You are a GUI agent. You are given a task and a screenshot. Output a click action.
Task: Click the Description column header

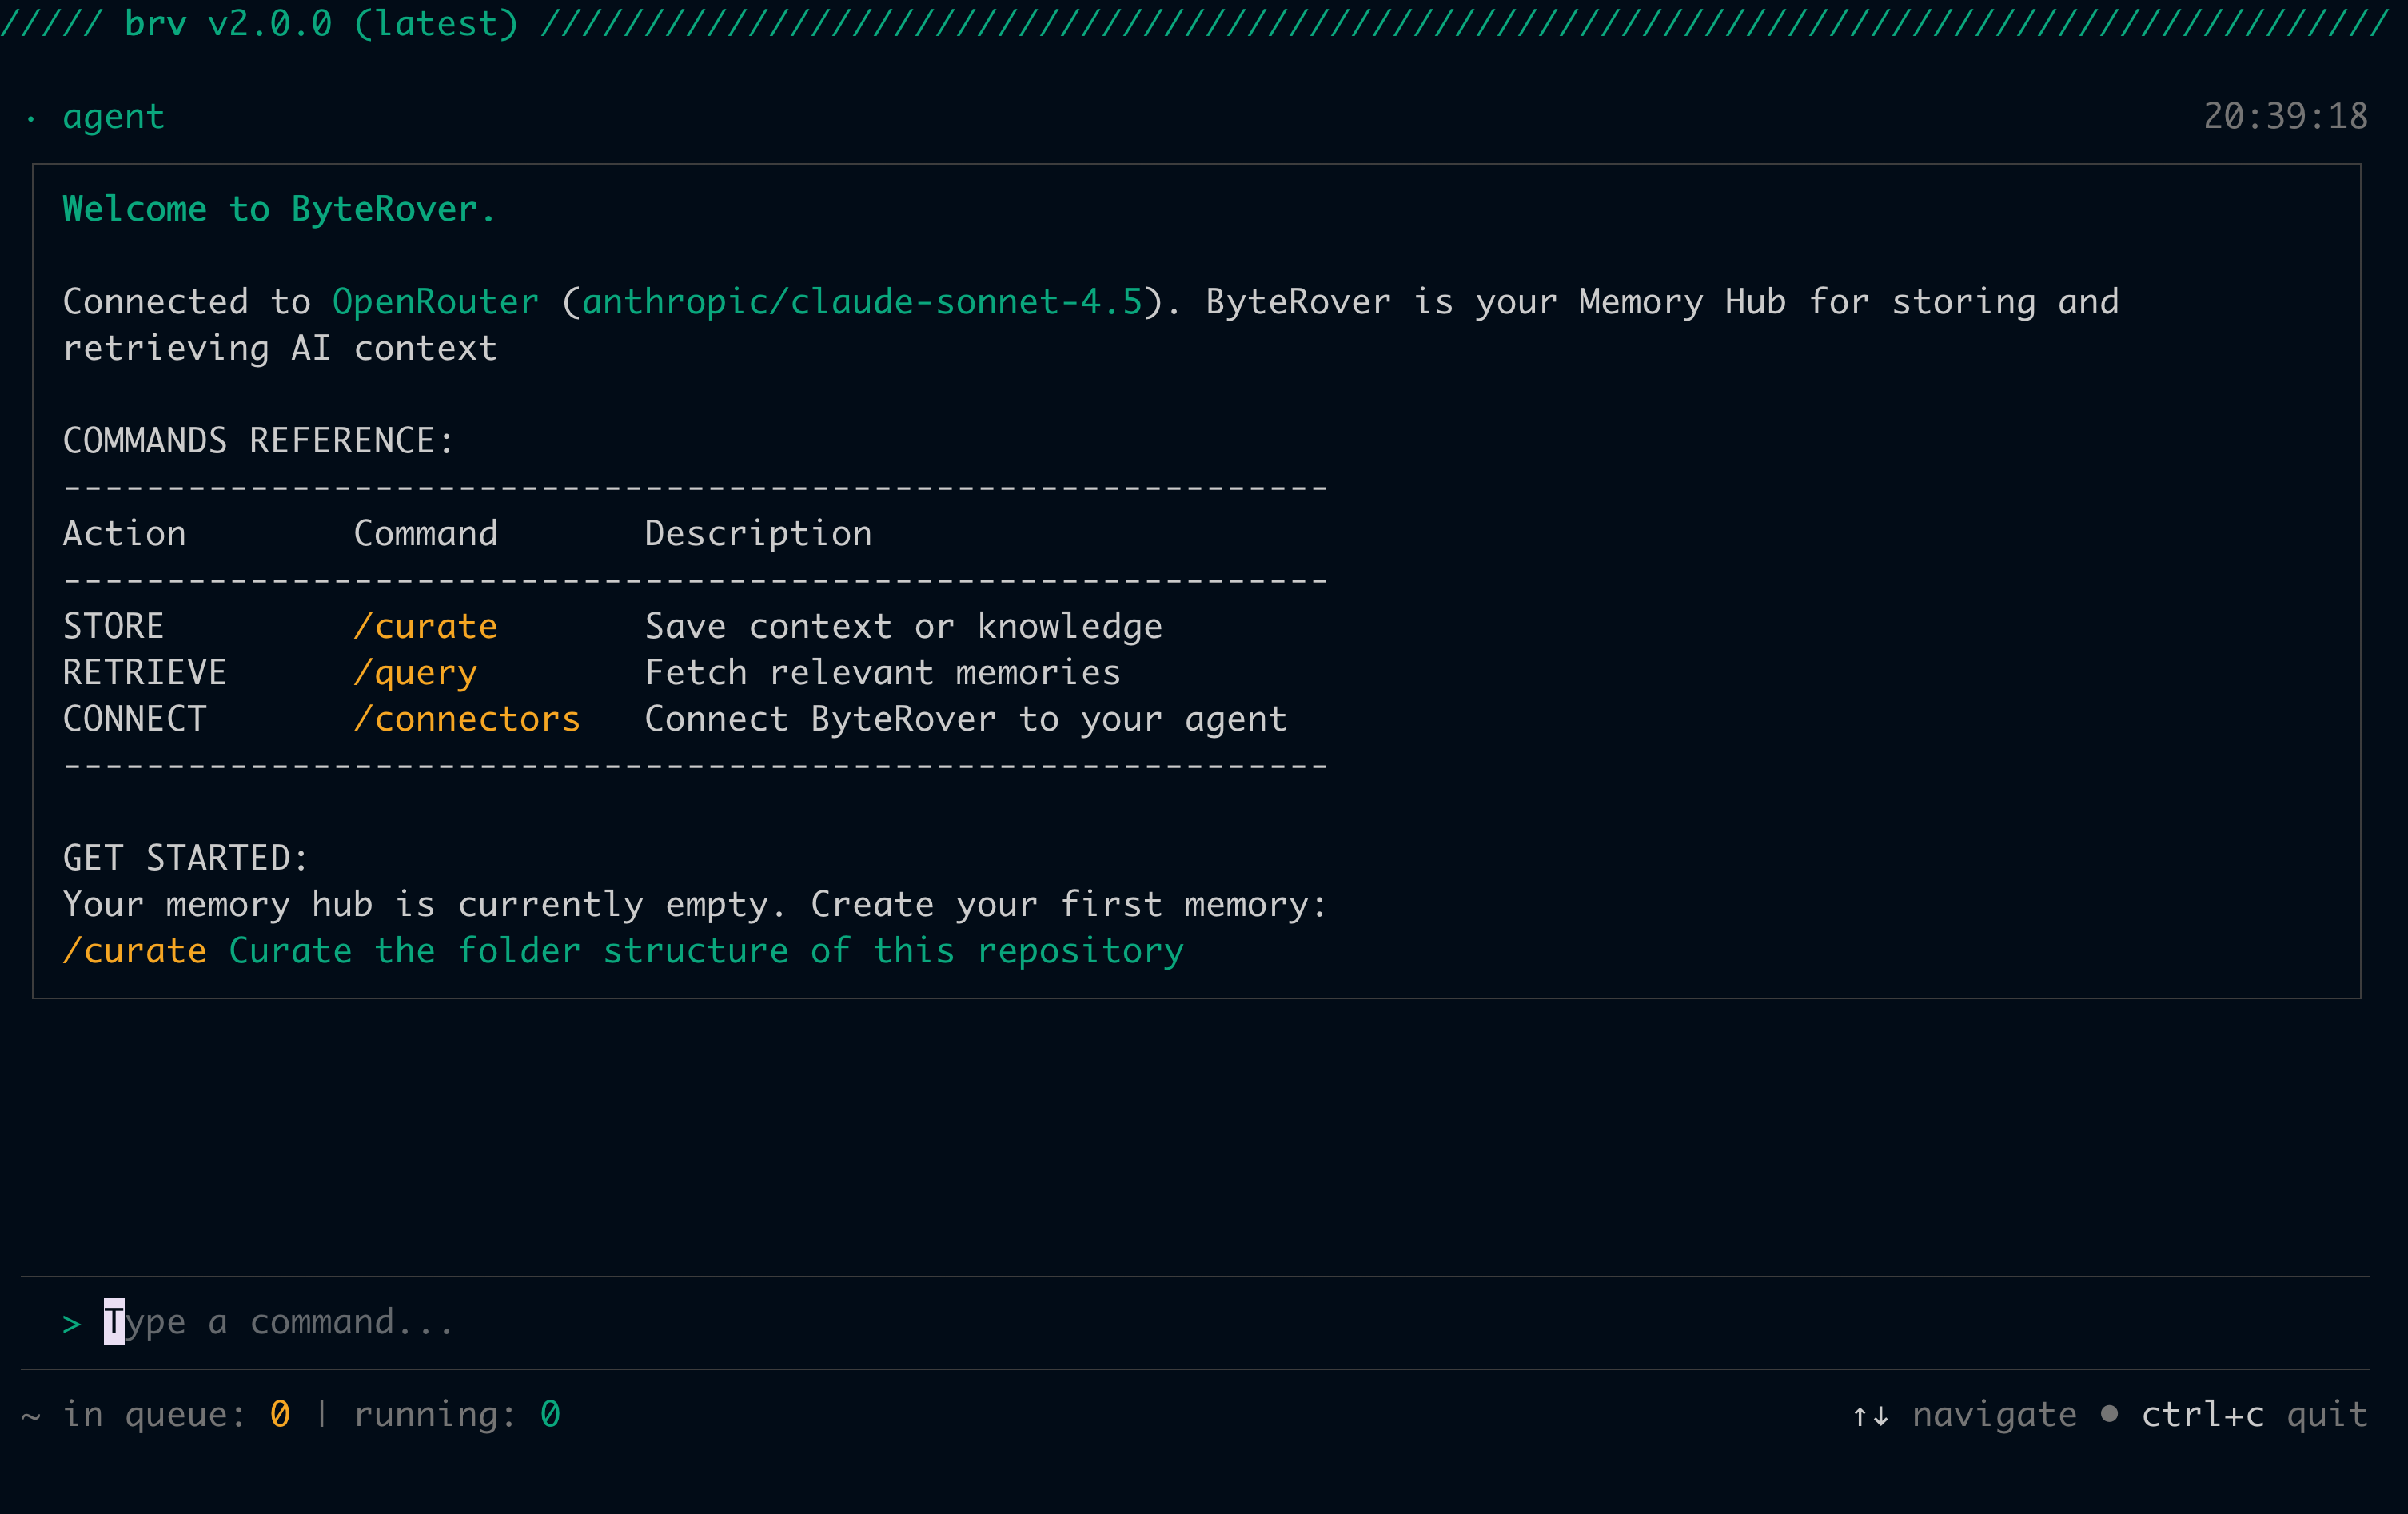click(757, 534)
